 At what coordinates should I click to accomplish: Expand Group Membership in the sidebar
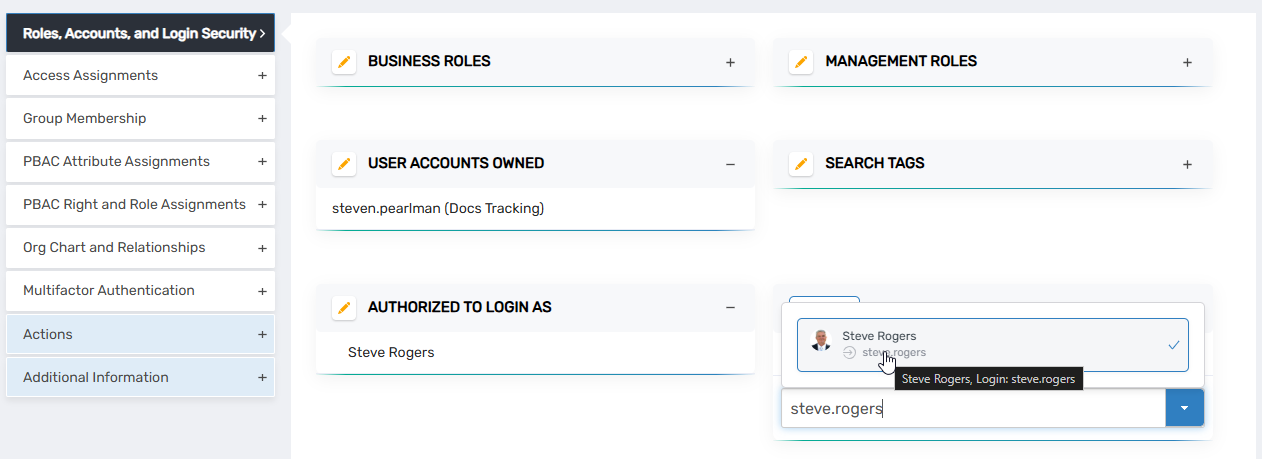(140, 119)
